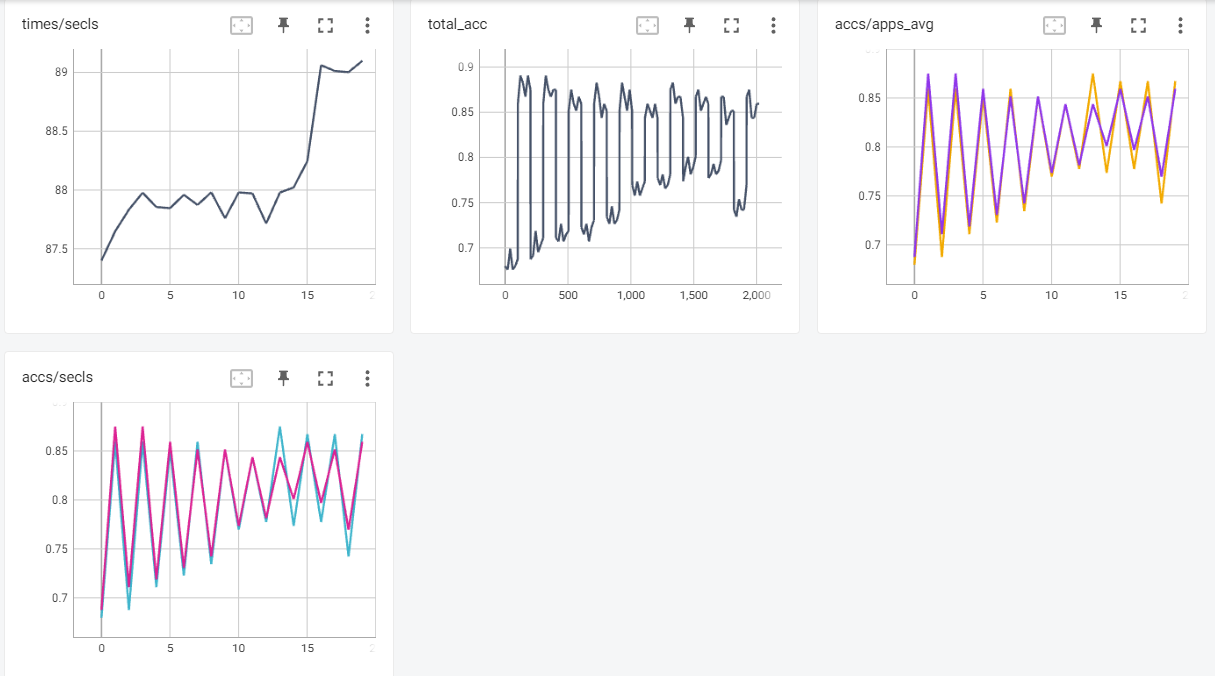Fit domain to data on total_acc chart
The height and width of the screenshot is (676, 1215).
coord(647,26)
